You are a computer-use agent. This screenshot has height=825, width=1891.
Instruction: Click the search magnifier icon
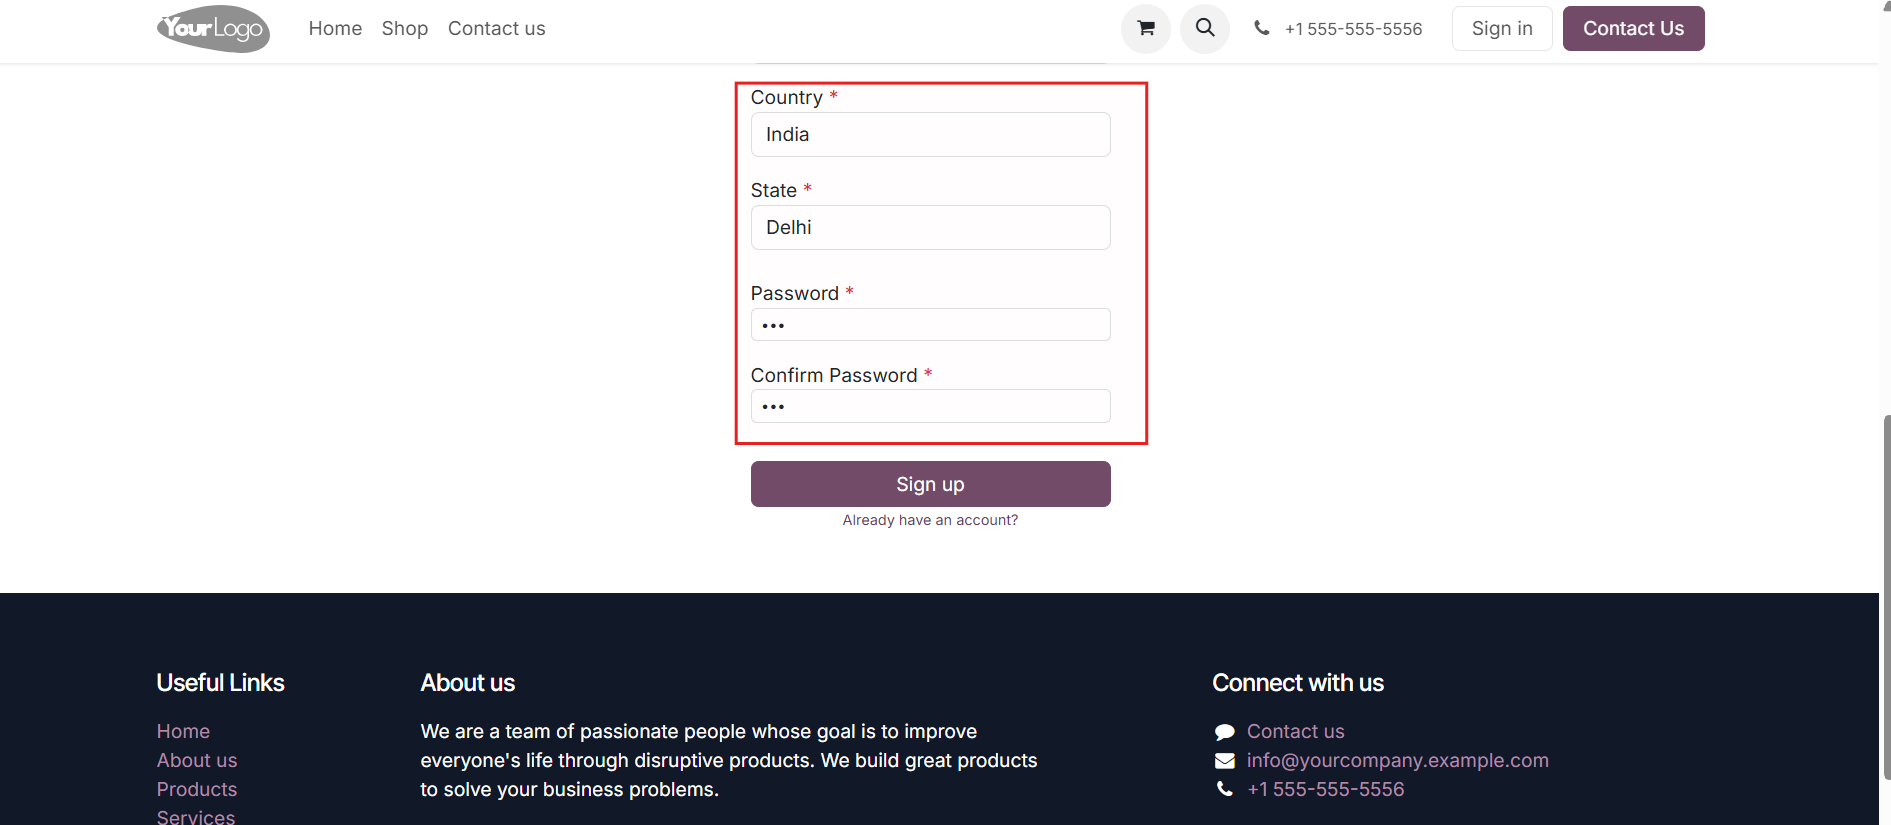coord(1205,29)
